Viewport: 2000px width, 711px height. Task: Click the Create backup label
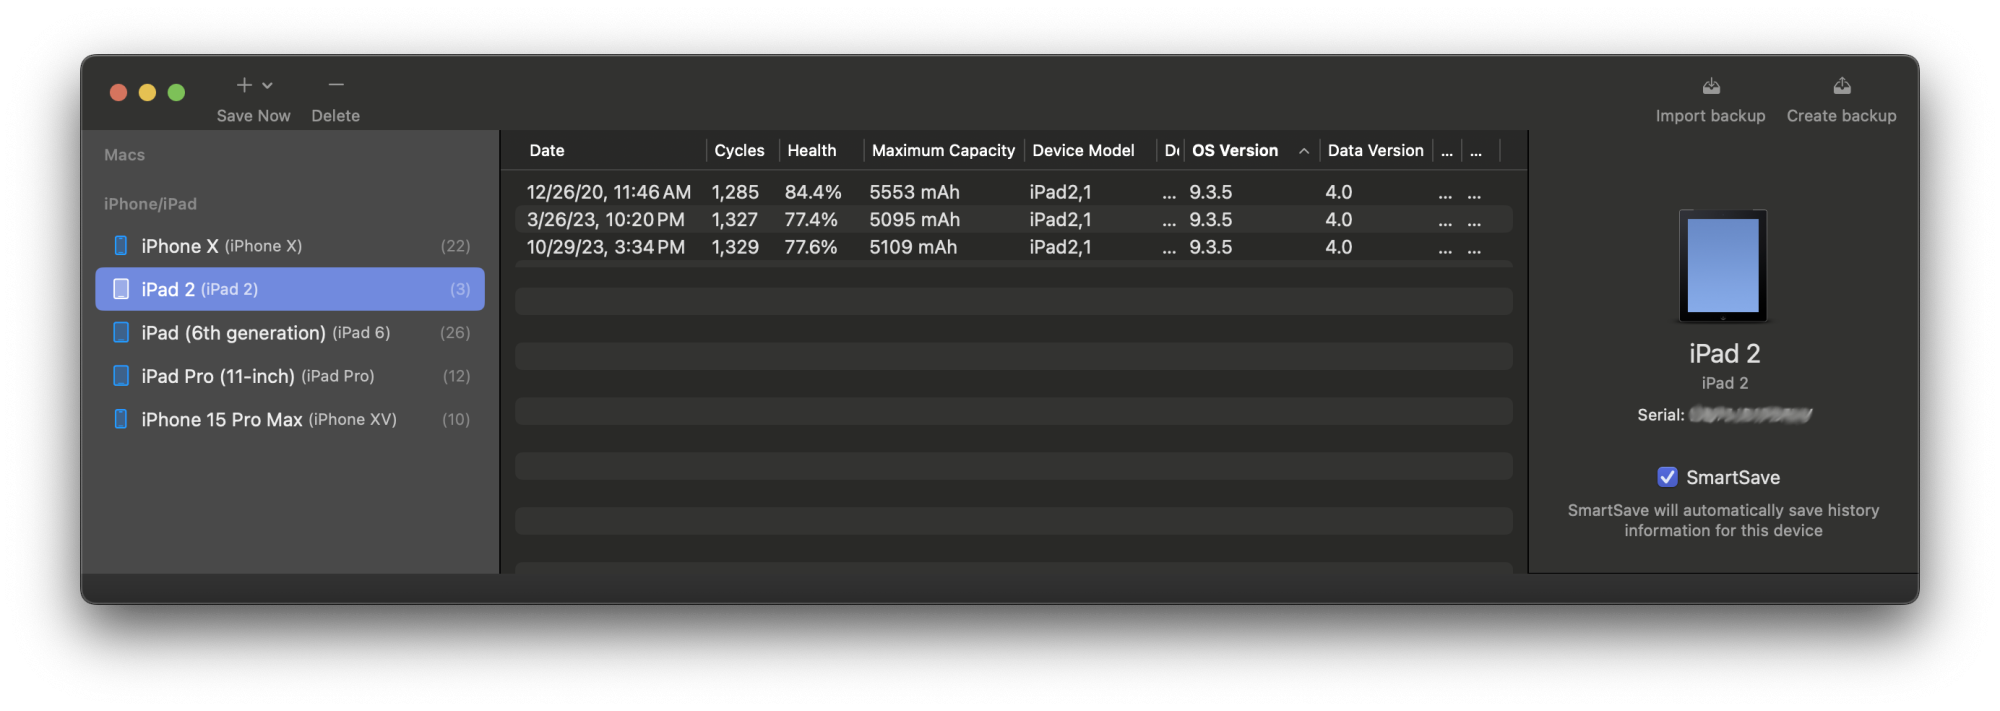(x=1841, y=116)
